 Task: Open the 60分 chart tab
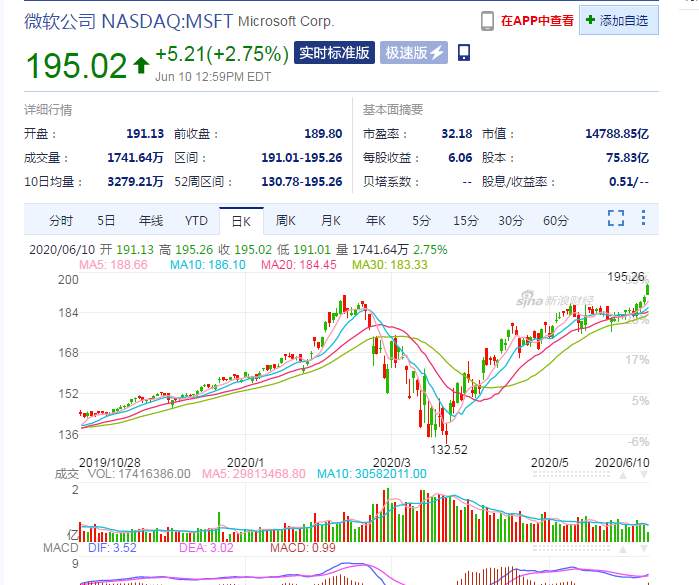tap(555, 220)
